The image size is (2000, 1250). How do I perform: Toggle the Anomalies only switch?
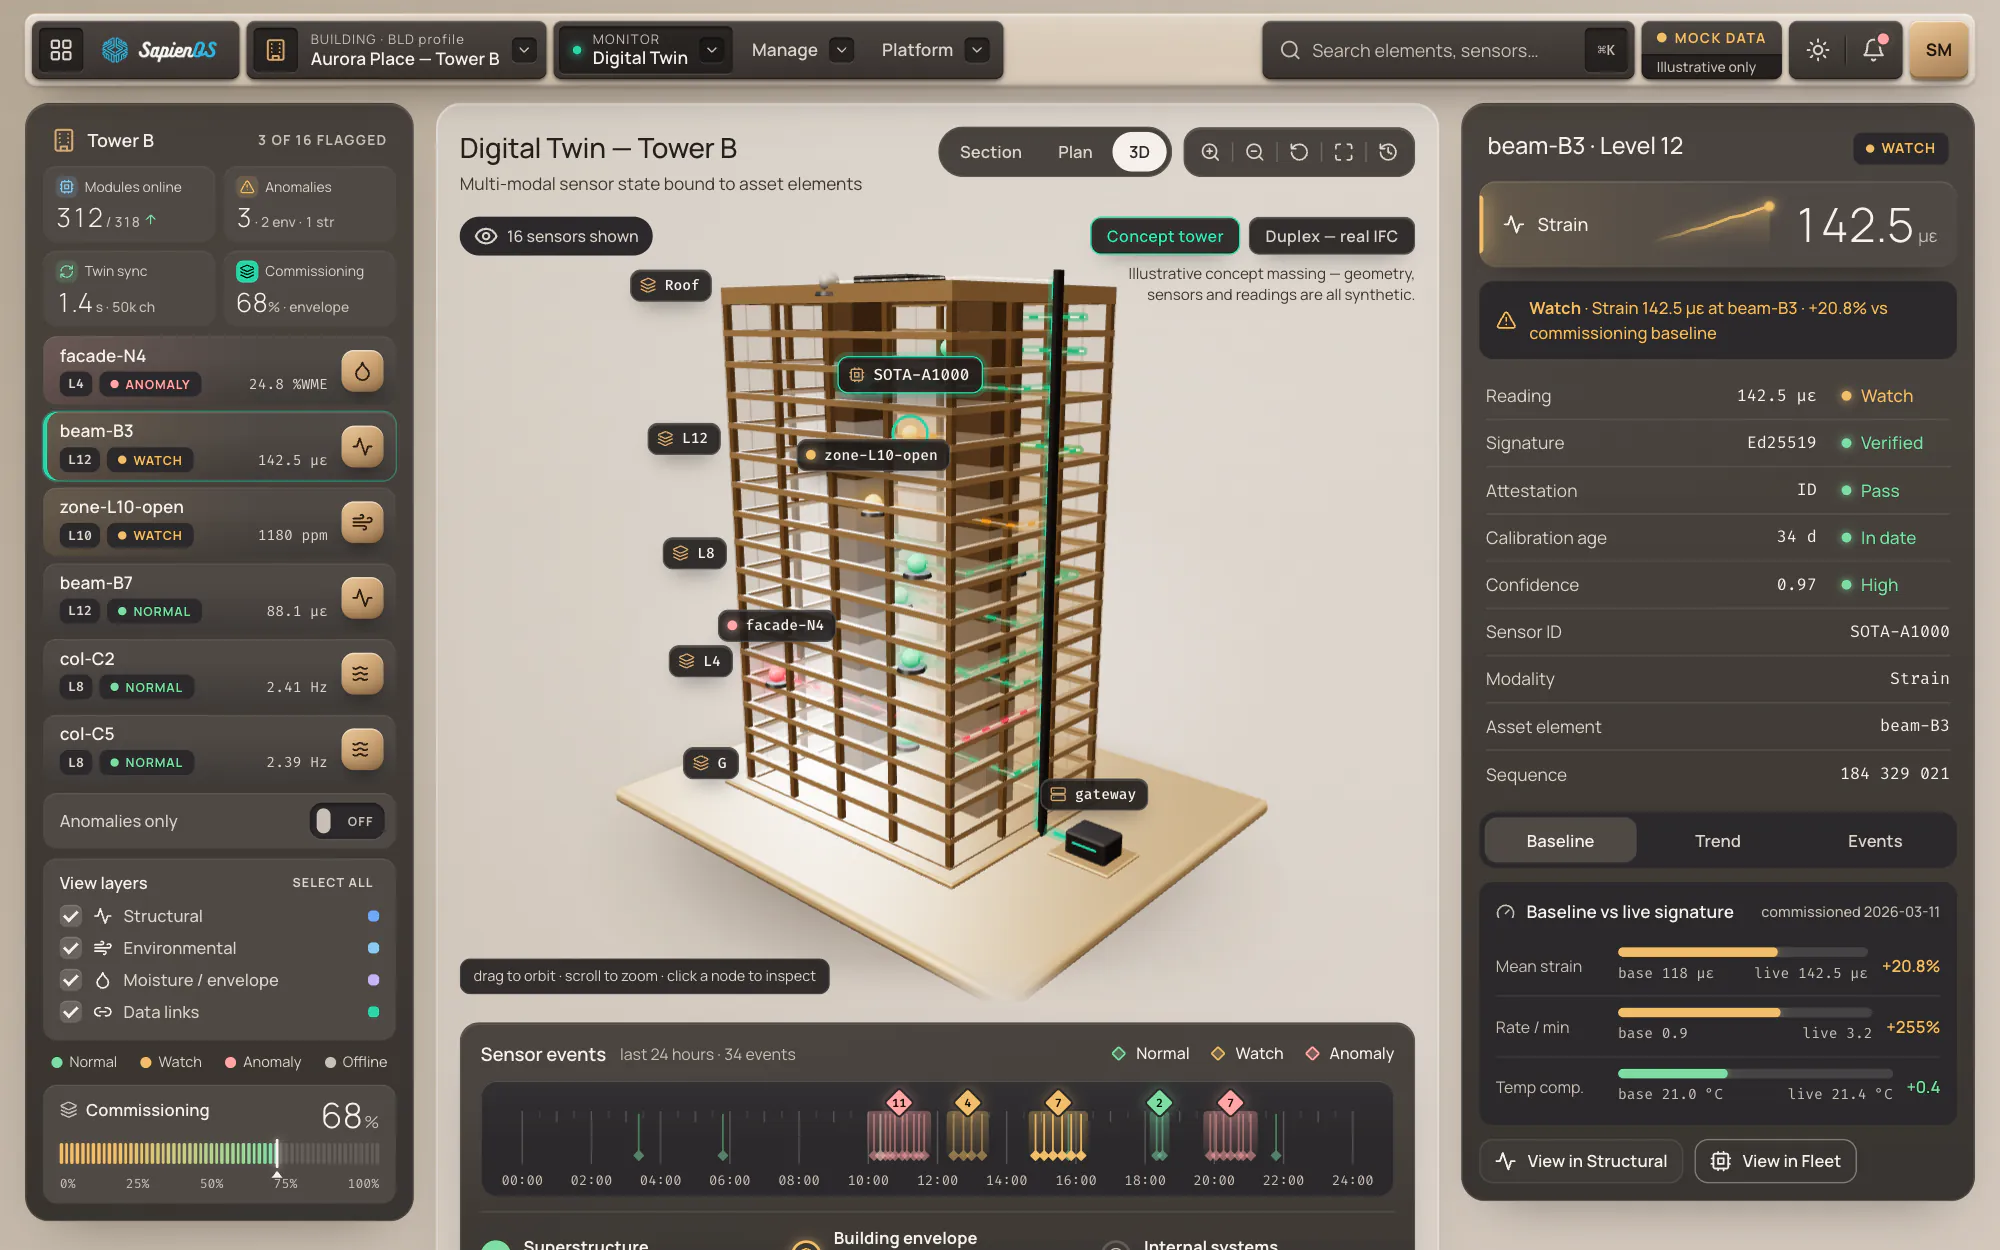pos(346,821)
